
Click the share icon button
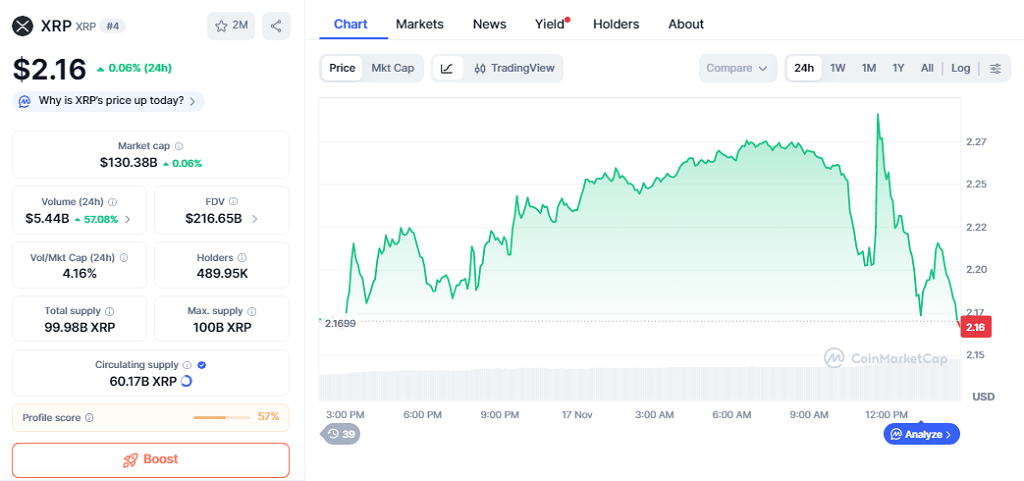pyautogui.click(x=276, y=26)
